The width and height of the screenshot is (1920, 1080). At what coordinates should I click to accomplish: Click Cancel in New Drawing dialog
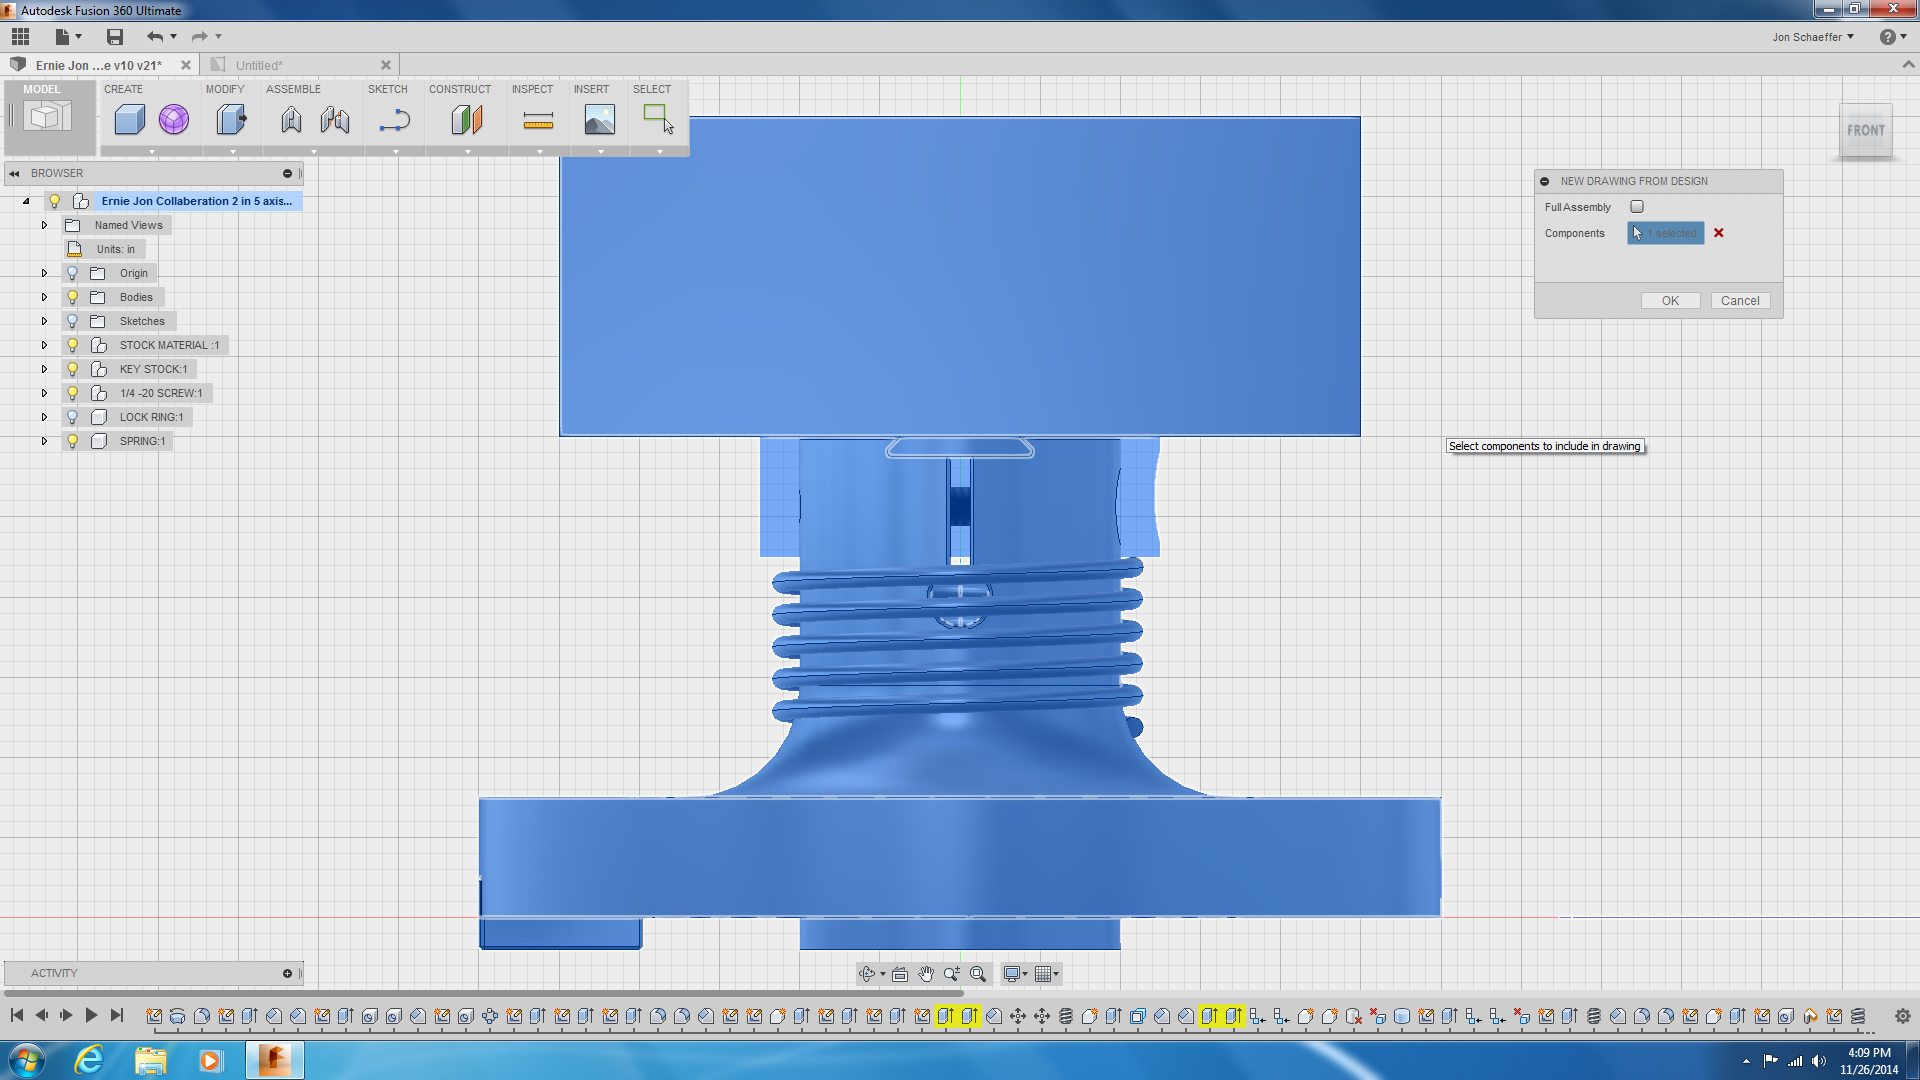1740,301
